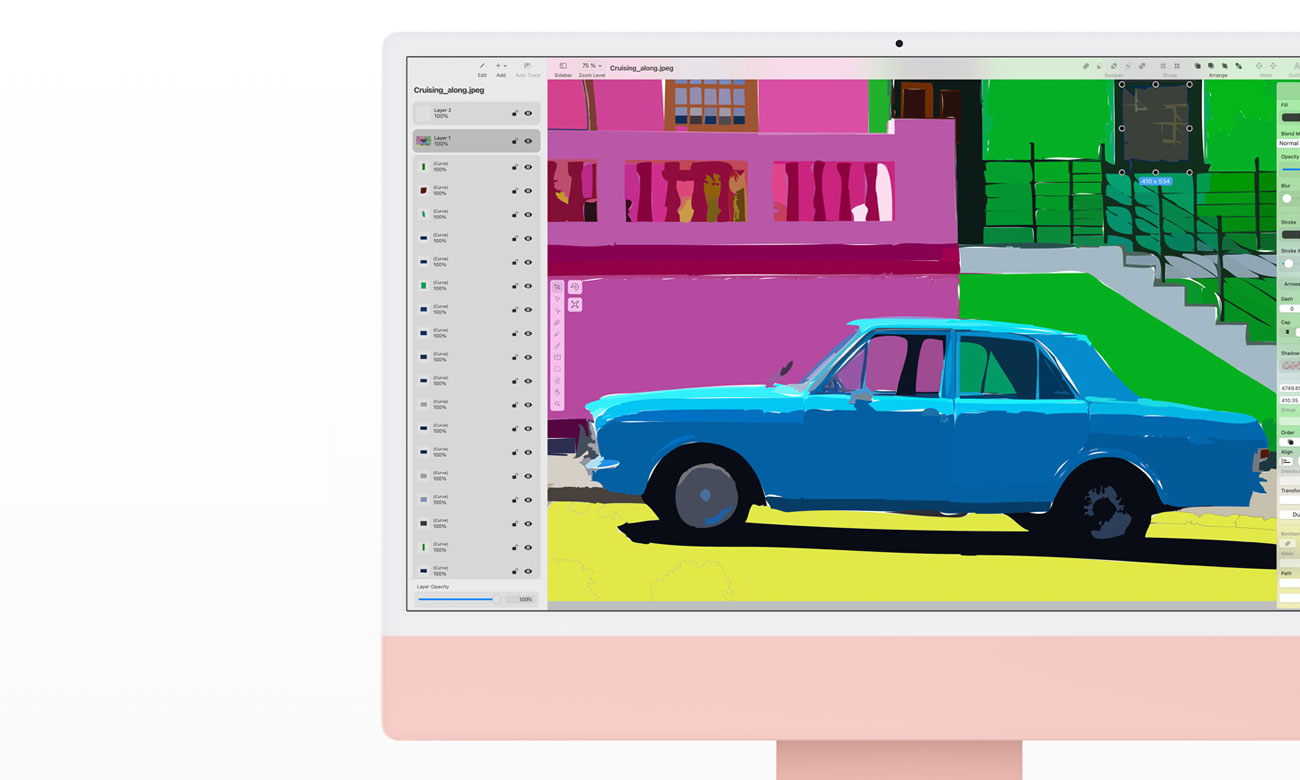The width and height of the screenshot is (1300, 780).
Task: Click the first Boolean unite icon
Action: click(x=1086, y=66)
